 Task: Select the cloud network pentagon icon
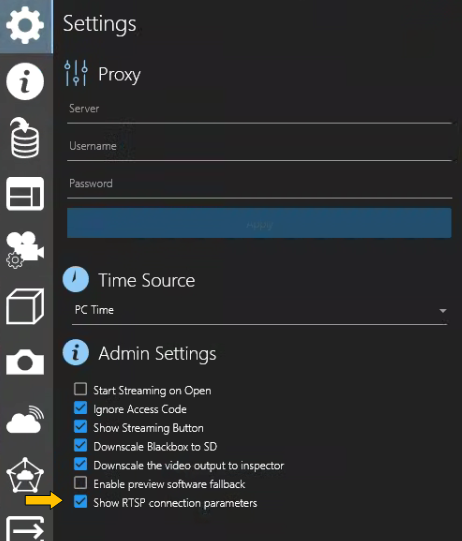pyautogui.click(x=25, y=475)
